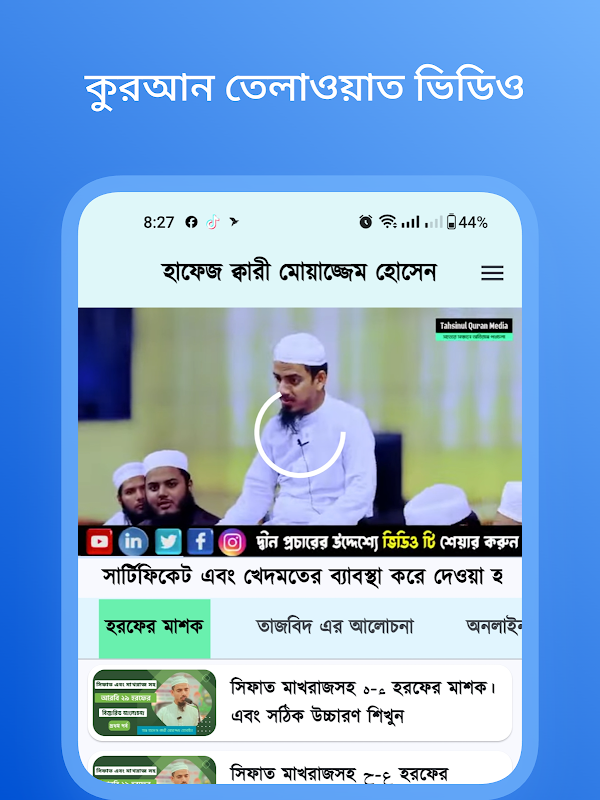Switch to the partially visible অনলাইন tab
Viewport: 600px width, 800px height.
pos(493,627)
